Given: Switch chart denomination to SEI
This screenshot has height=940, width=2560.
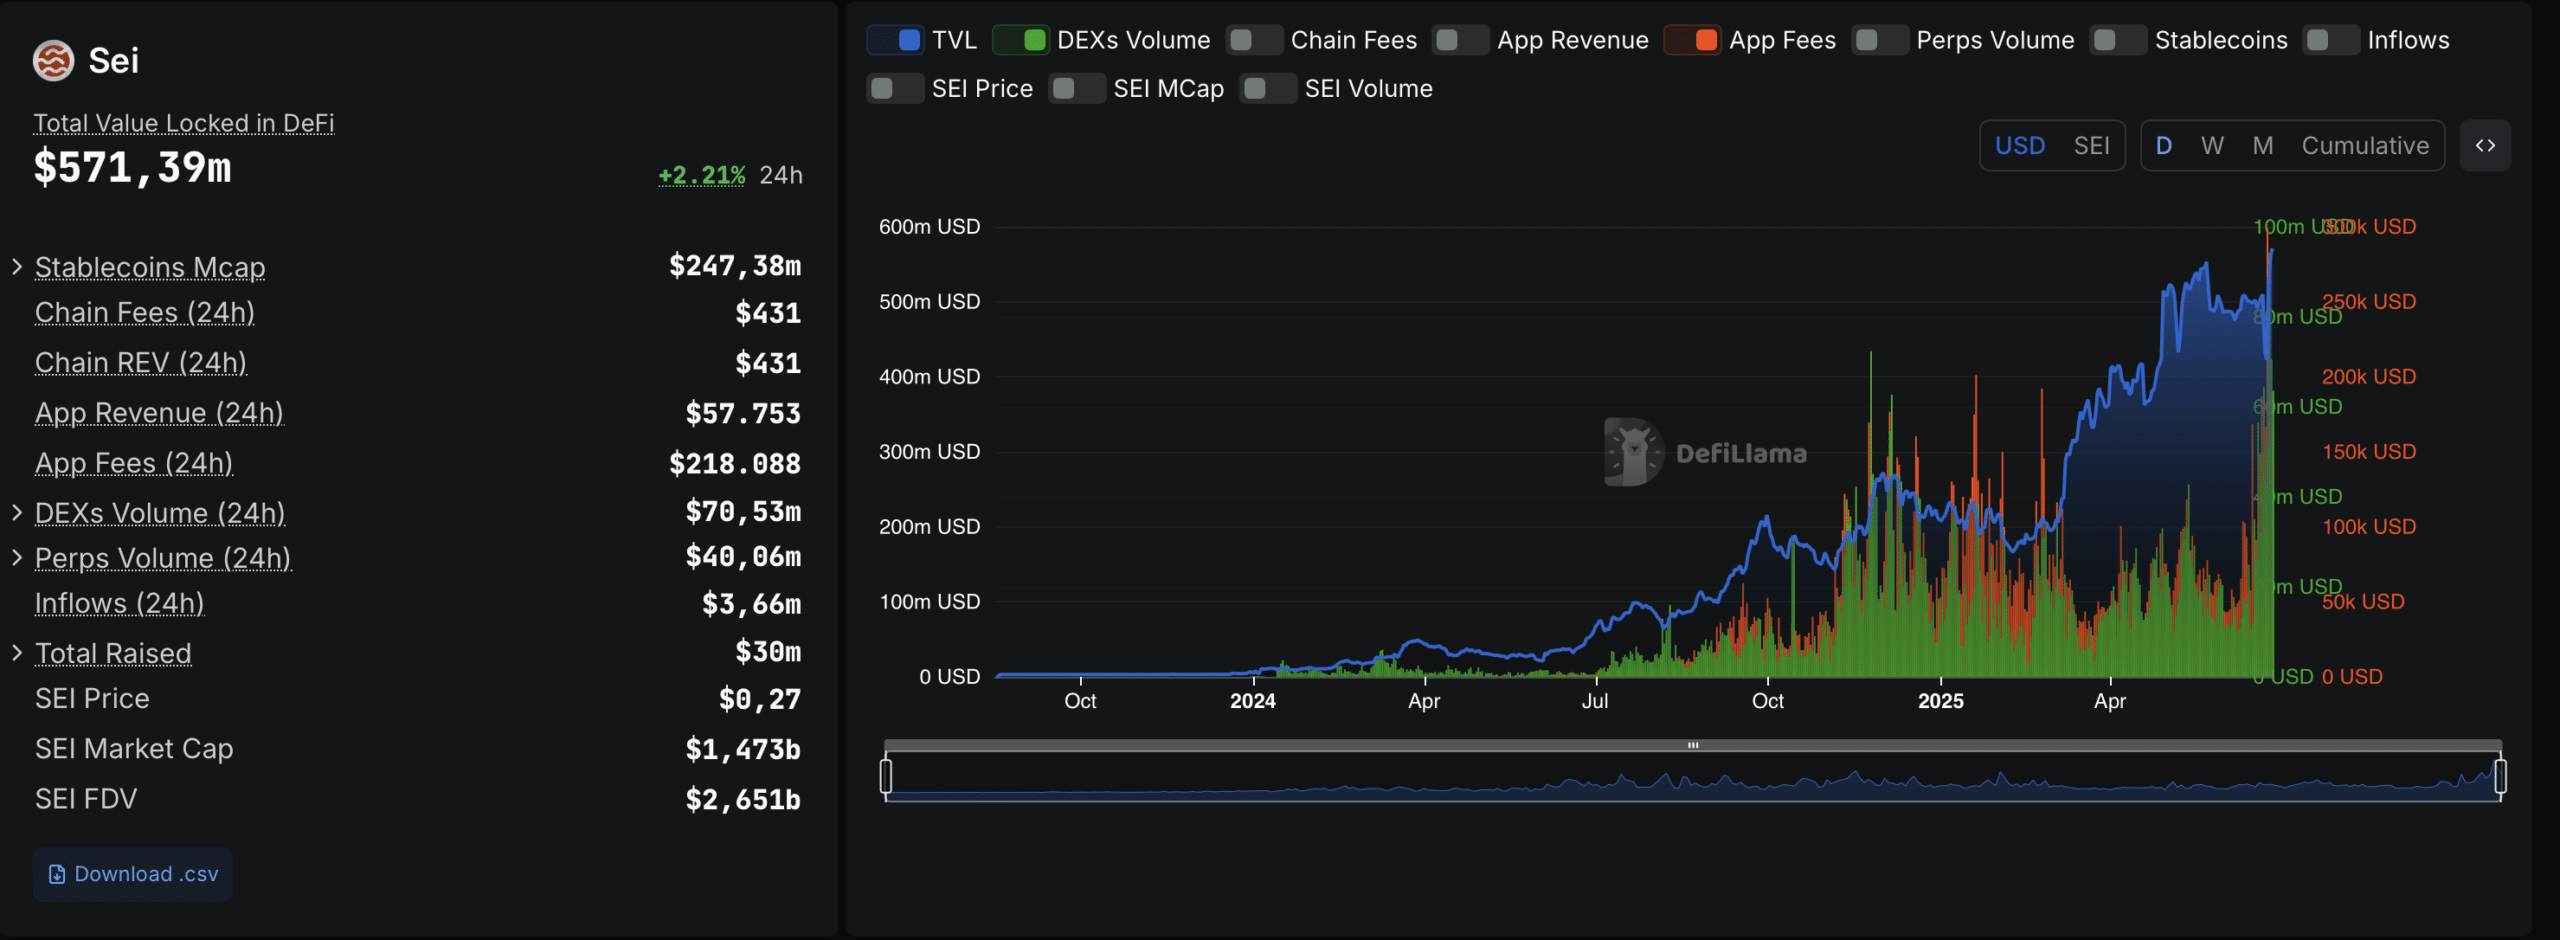Looking at the screenshot, I should click(2091, 146).
